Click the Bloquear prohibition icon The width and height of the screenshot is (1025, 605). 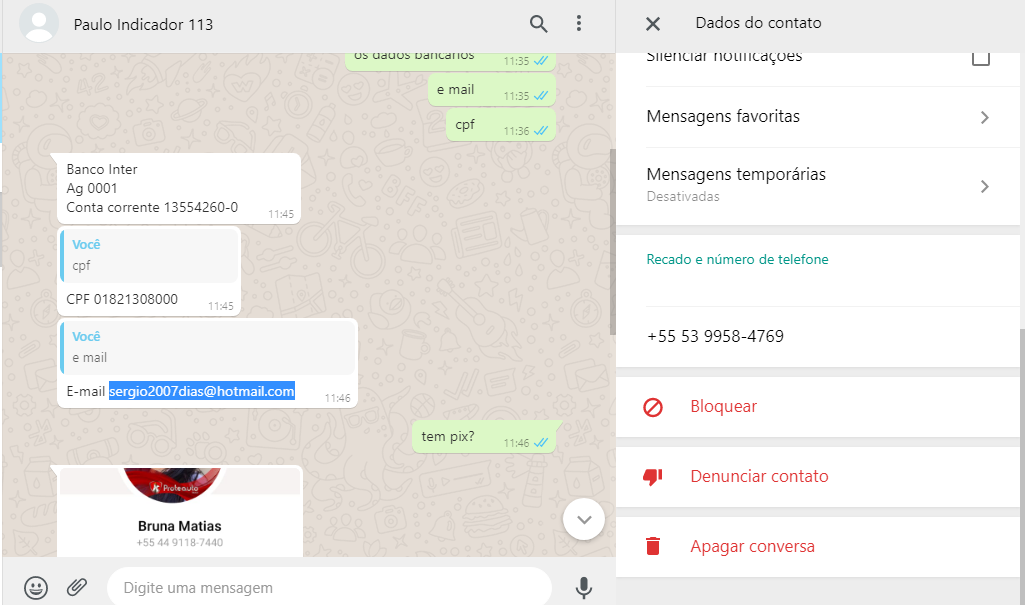tap(653, 407)
